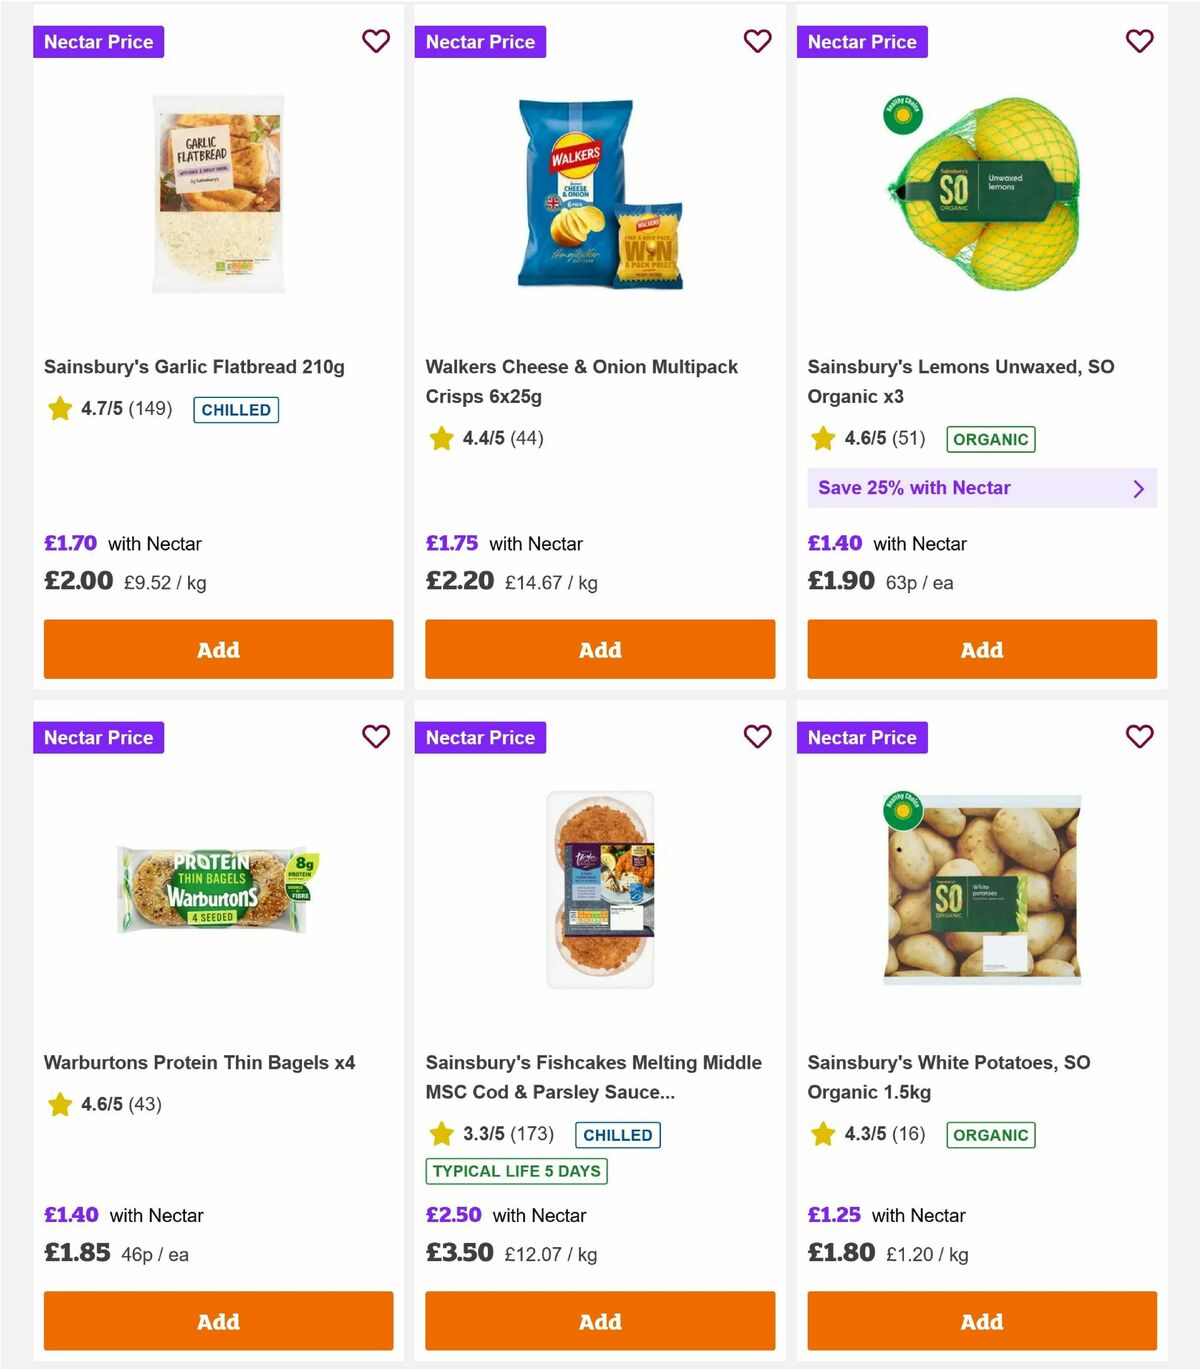Open the Nectar Price badge on the White Potatoes
This screenshot has width=1200, height=1370.
coord(863,737)
